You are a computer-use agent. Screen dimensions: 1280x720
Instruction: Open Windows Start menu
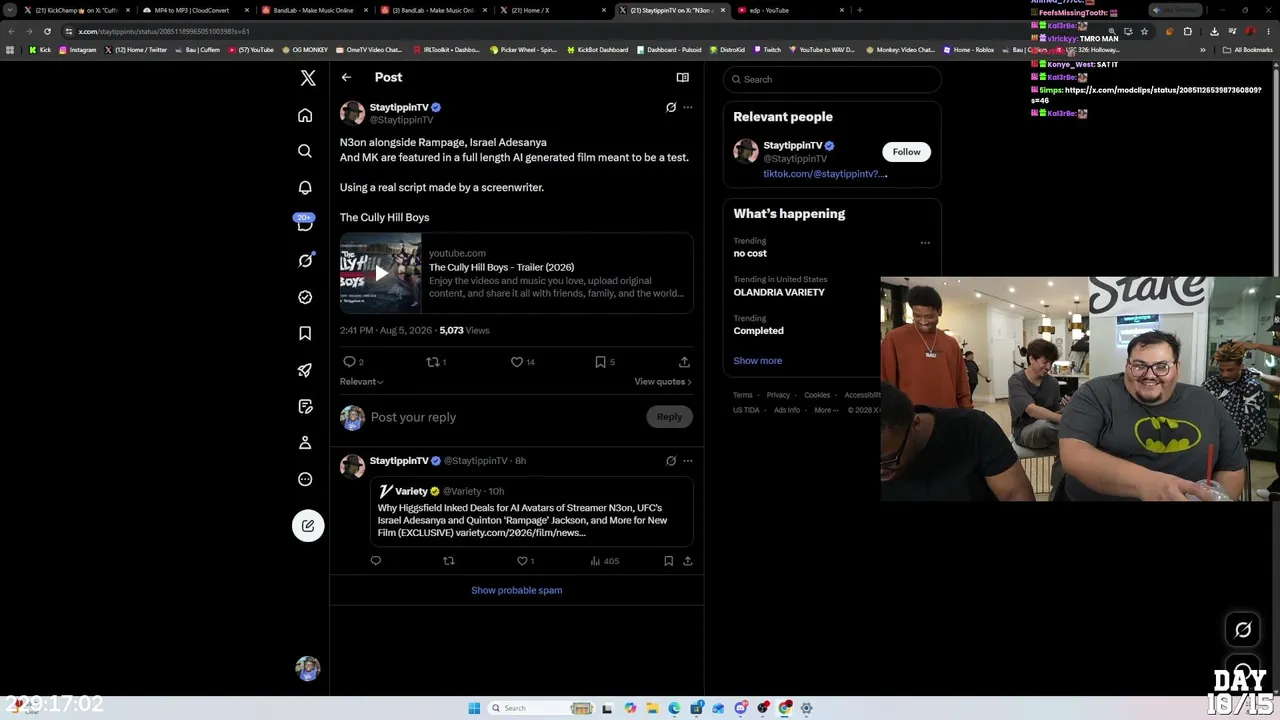(x=474, y=708)
